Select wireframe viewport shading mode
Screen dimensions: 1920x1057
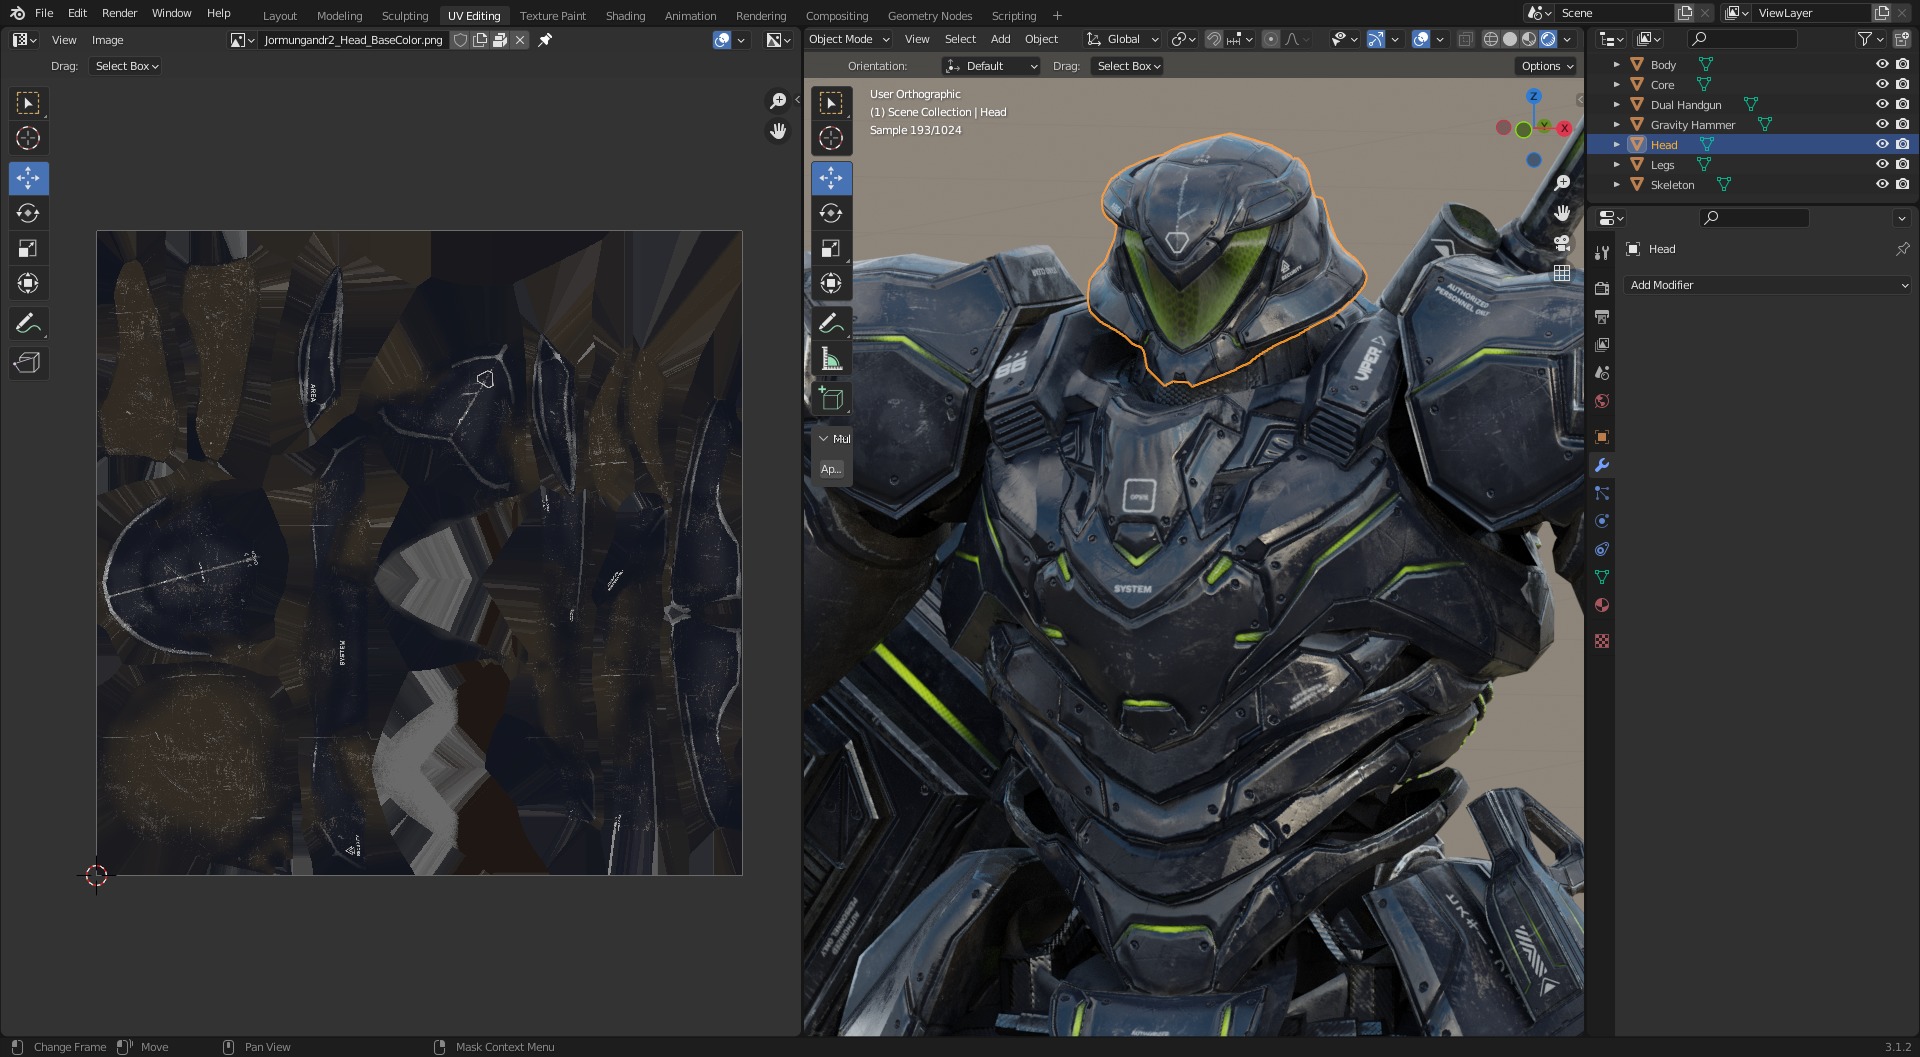tap(1491, 39)
